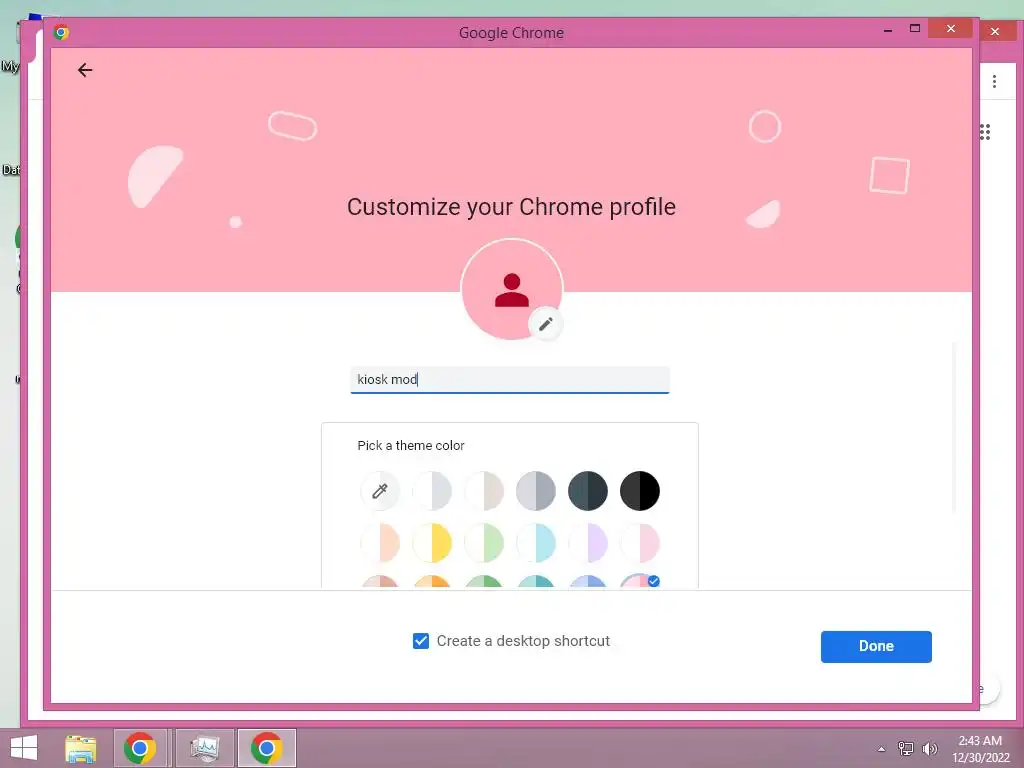Click the Done button
This screenshot has height=768, width=1024.
(876, 647)
